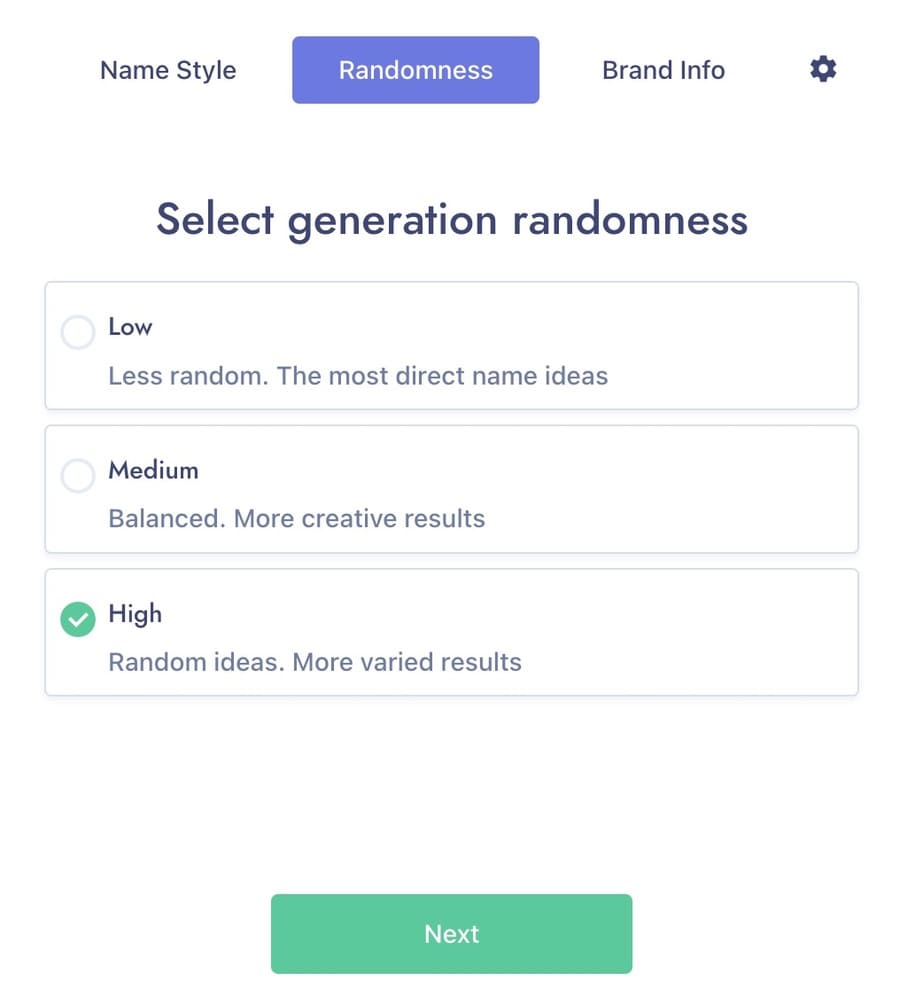Switch to the Name Style tab
The height and width of the screenshot is (996, 900).
point(168,70)
